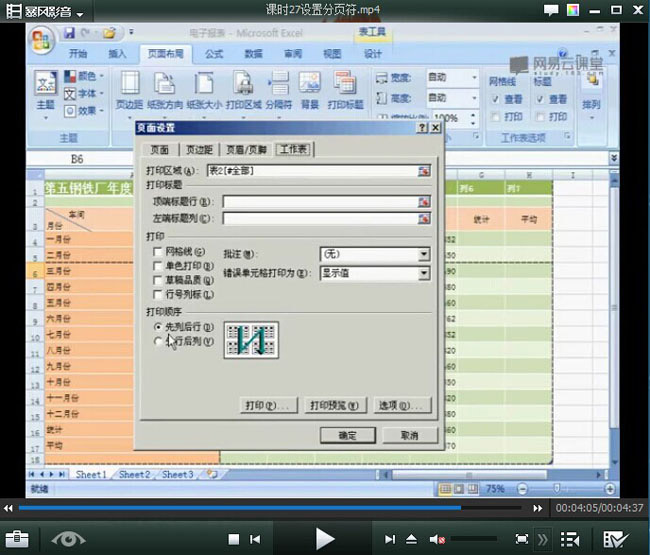Open the player skin color icon
The height and width of the screenshot is (555, 650).
click(x=573, y=10)
